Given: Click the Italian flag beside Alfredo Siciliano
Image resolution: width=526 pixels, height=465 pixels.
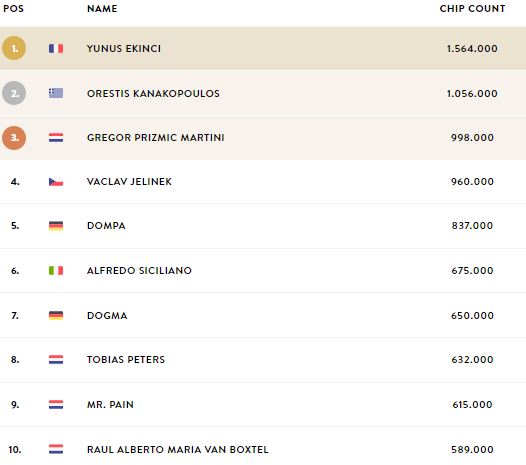Looking at the screenshot, I should pyautogui.click(x=56, y=270).
